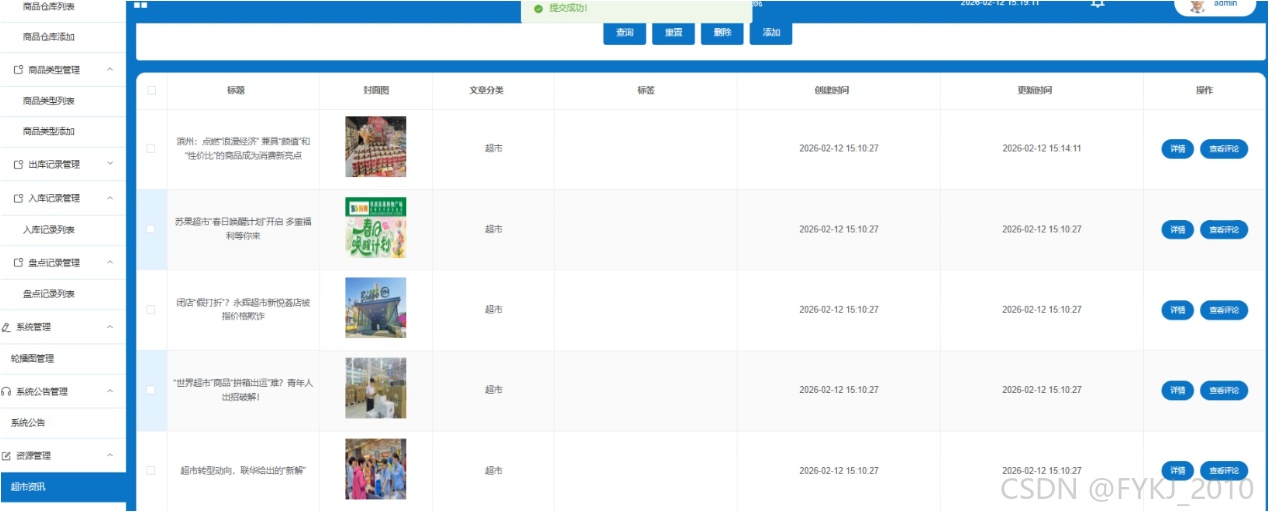Screen dimensions: 1269x512
Task: Open 商品仓库添加 in sidebar
Action: 63,37
